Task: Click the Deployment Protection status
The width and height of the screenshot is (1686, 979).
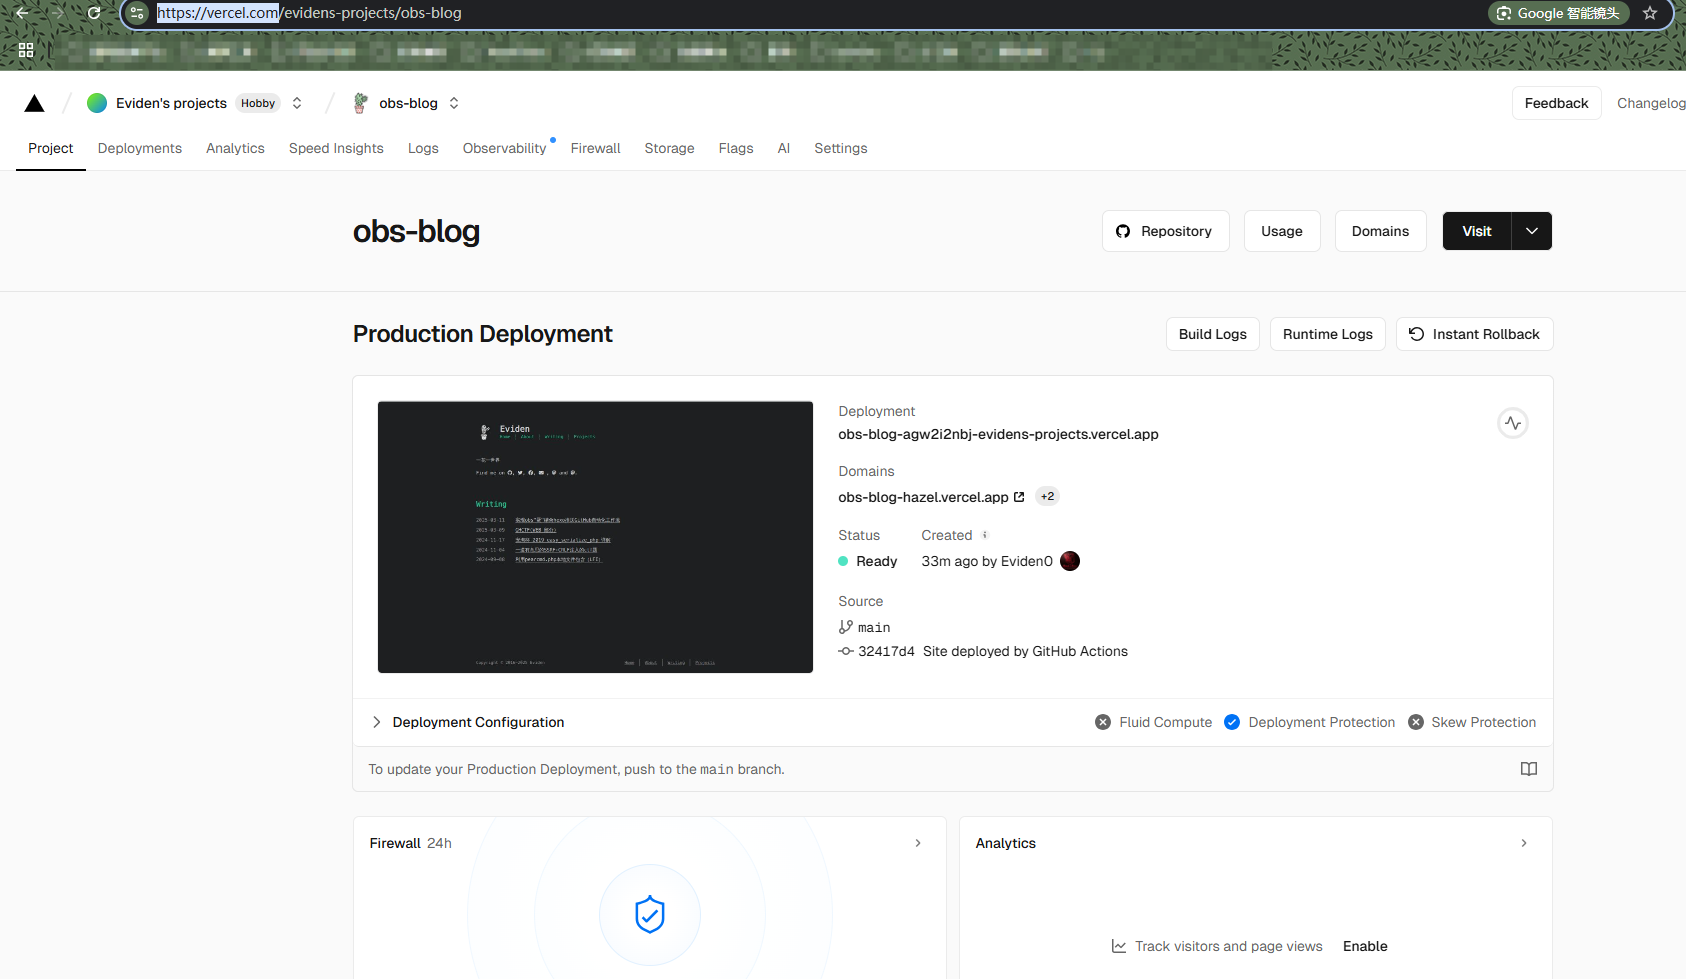Action: pos(1309,722)
